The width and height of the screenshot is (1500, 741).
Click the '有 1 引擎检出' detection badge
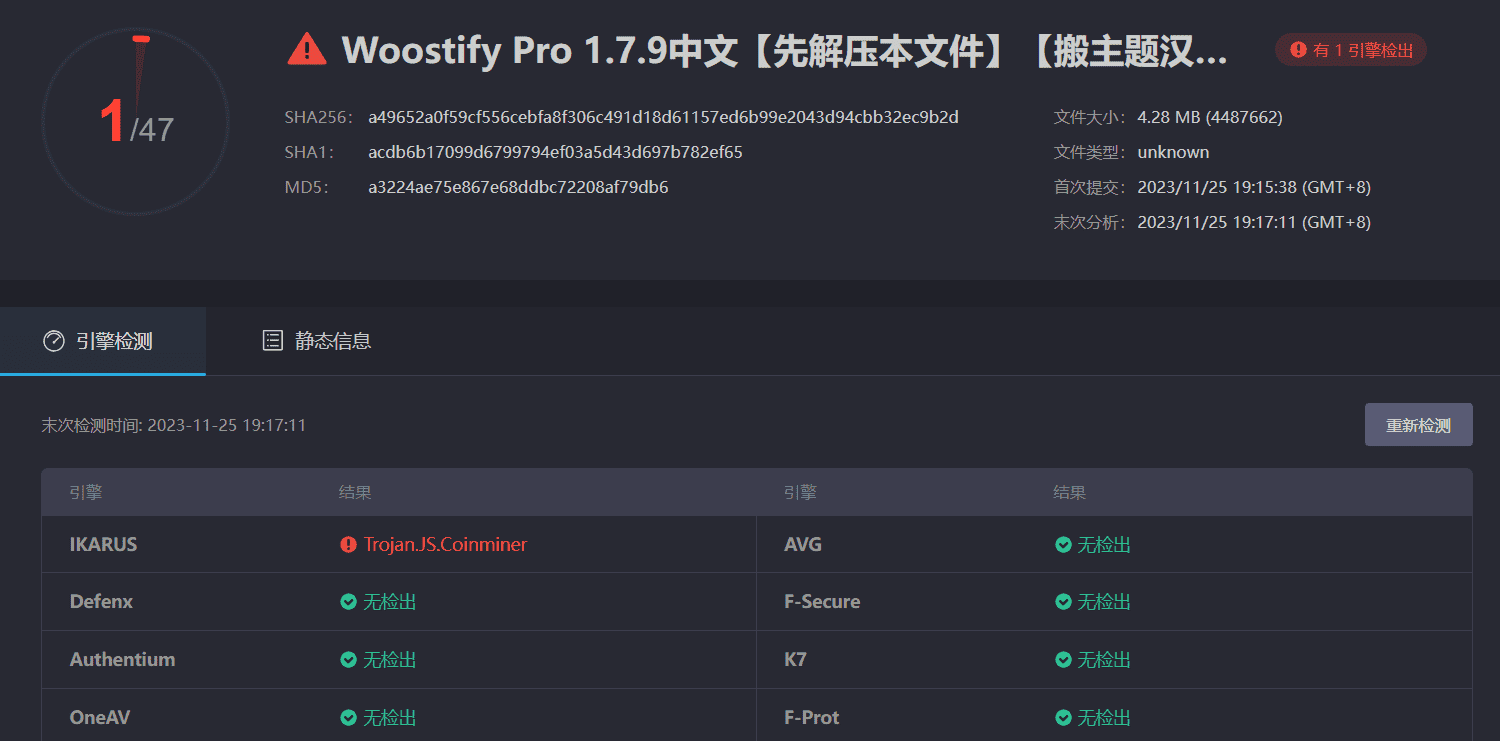(x=1351, y=49)
